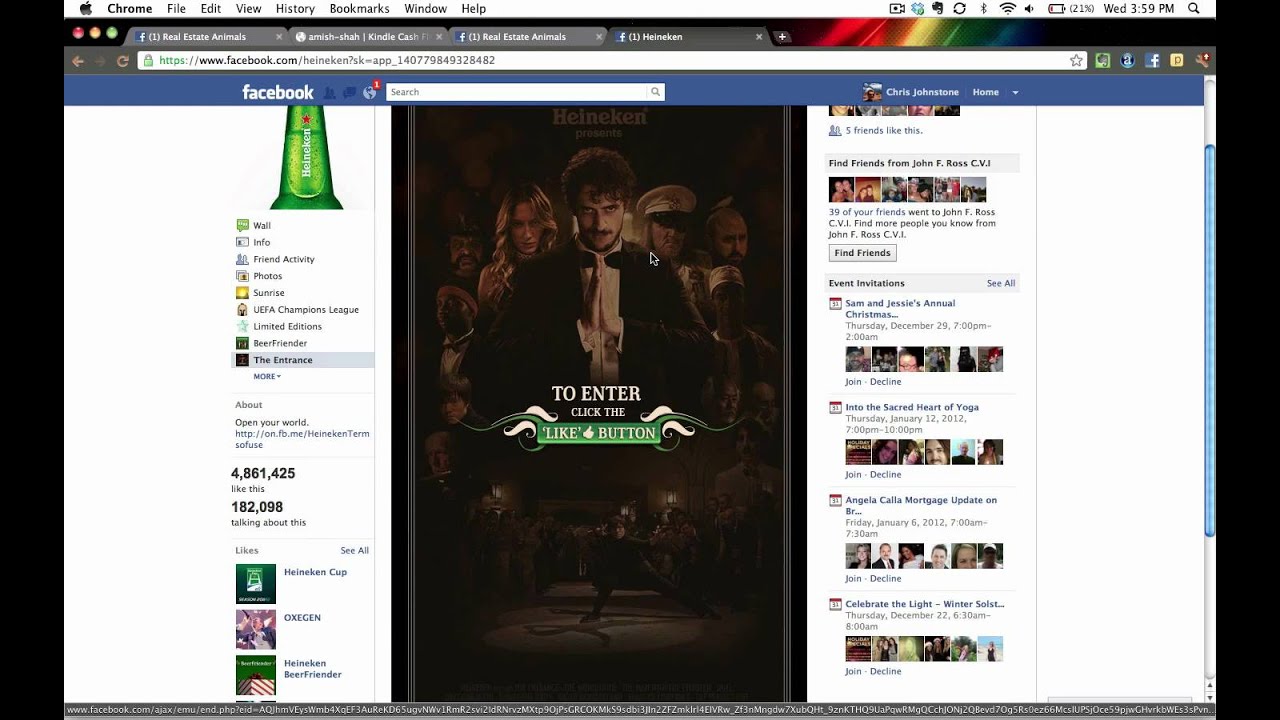
Task: Open the Window menu
Action: (426, 9)
